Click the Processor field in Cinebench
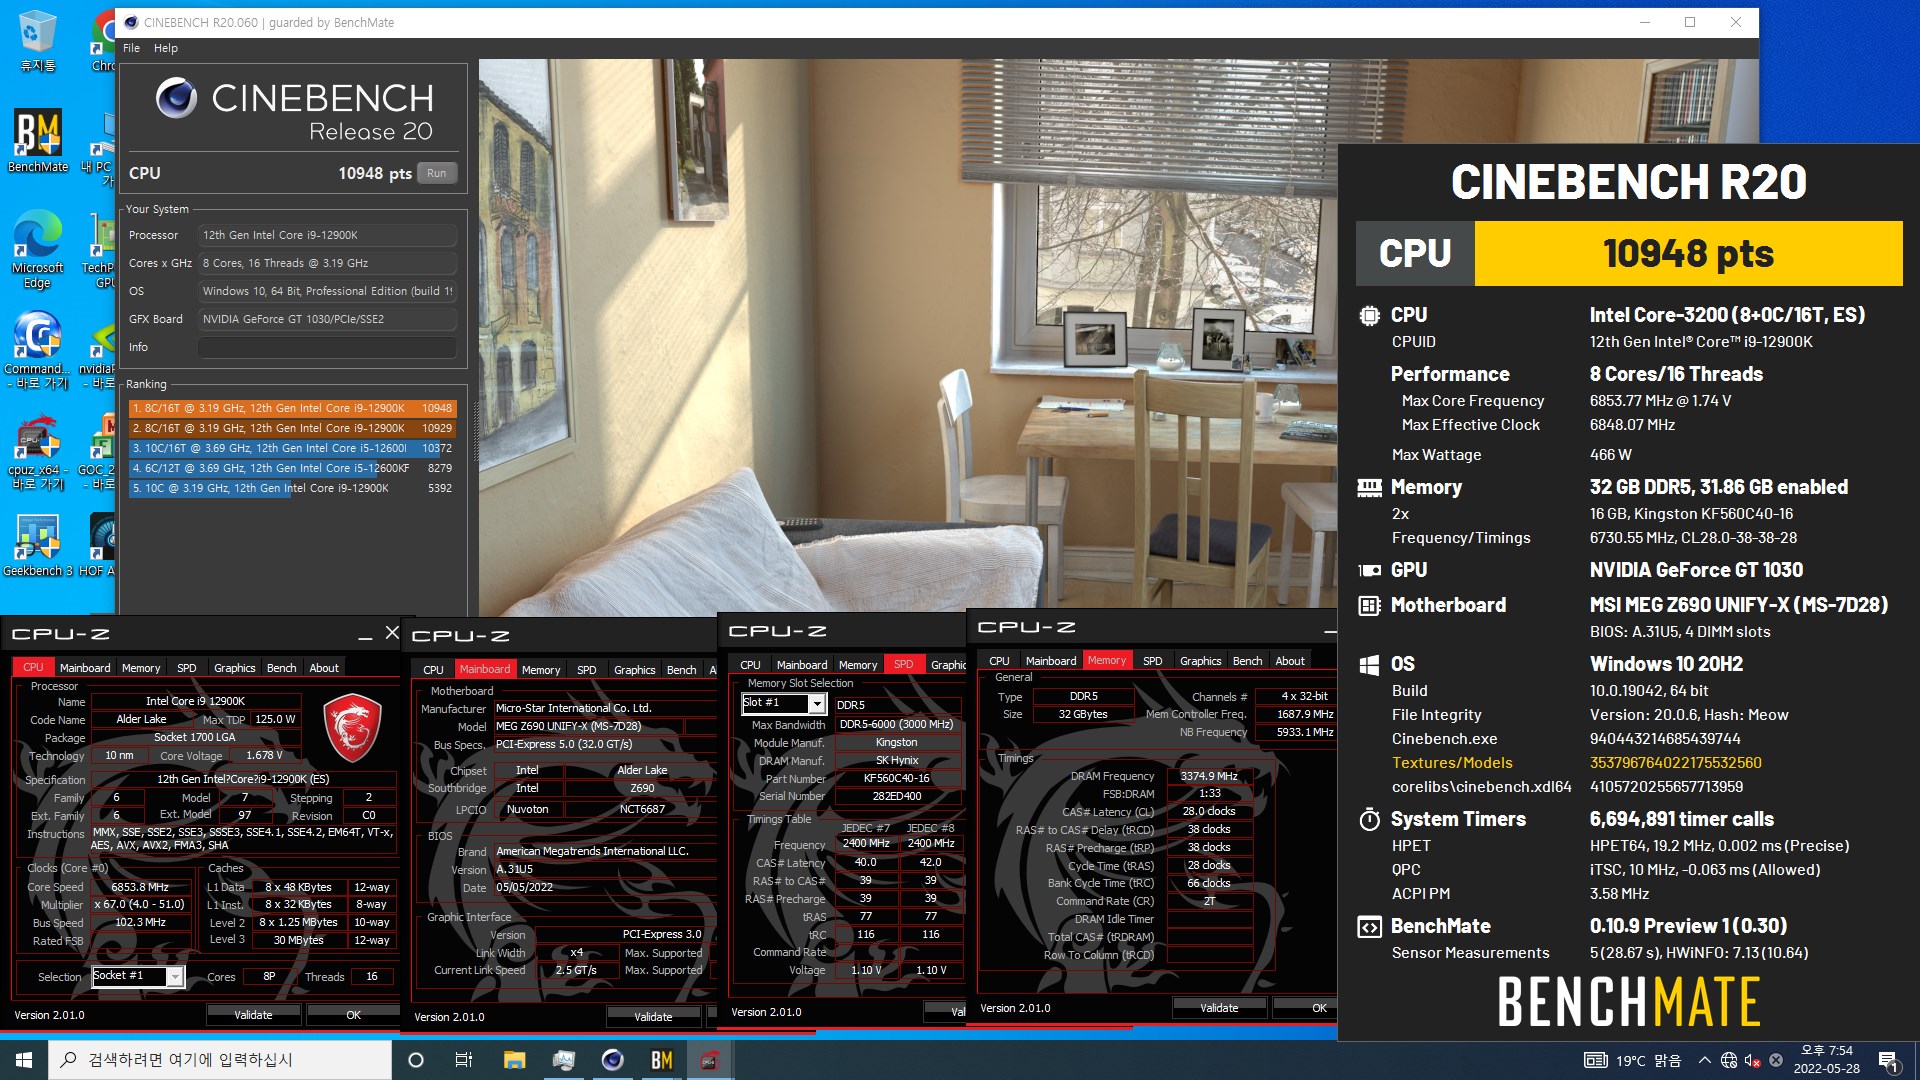Viewport: 1920px width, 1080px height. 327,235
